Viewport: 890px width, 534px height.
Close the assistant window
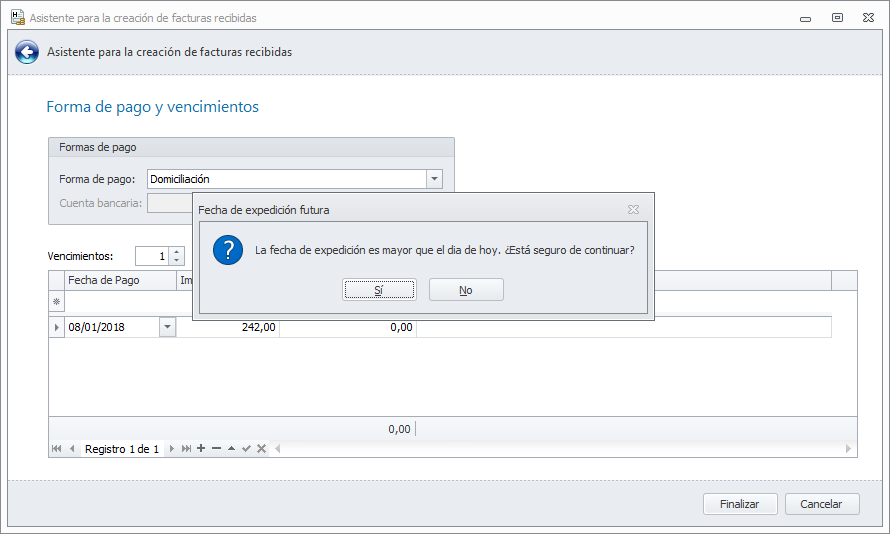tap(868, 18)
